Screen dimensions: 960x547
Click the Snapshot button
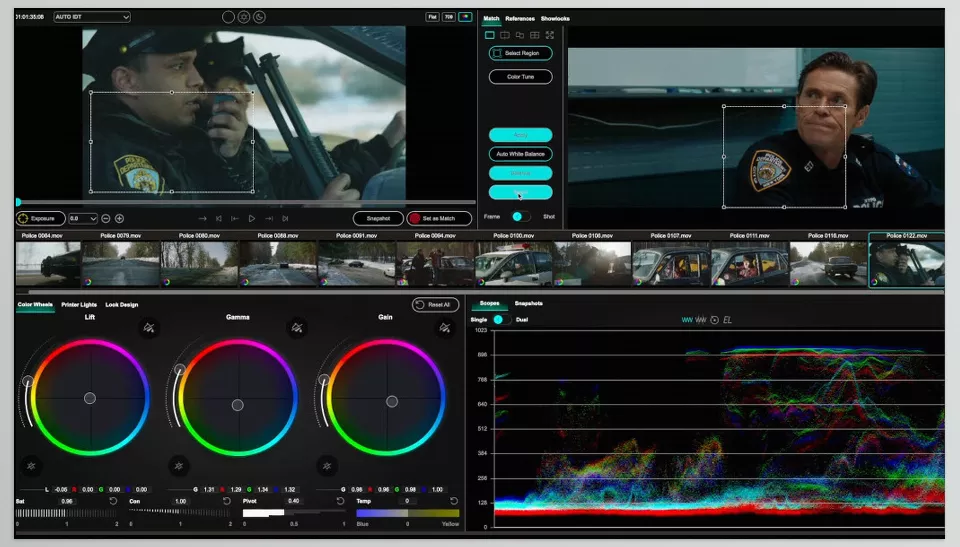point(378,218)
